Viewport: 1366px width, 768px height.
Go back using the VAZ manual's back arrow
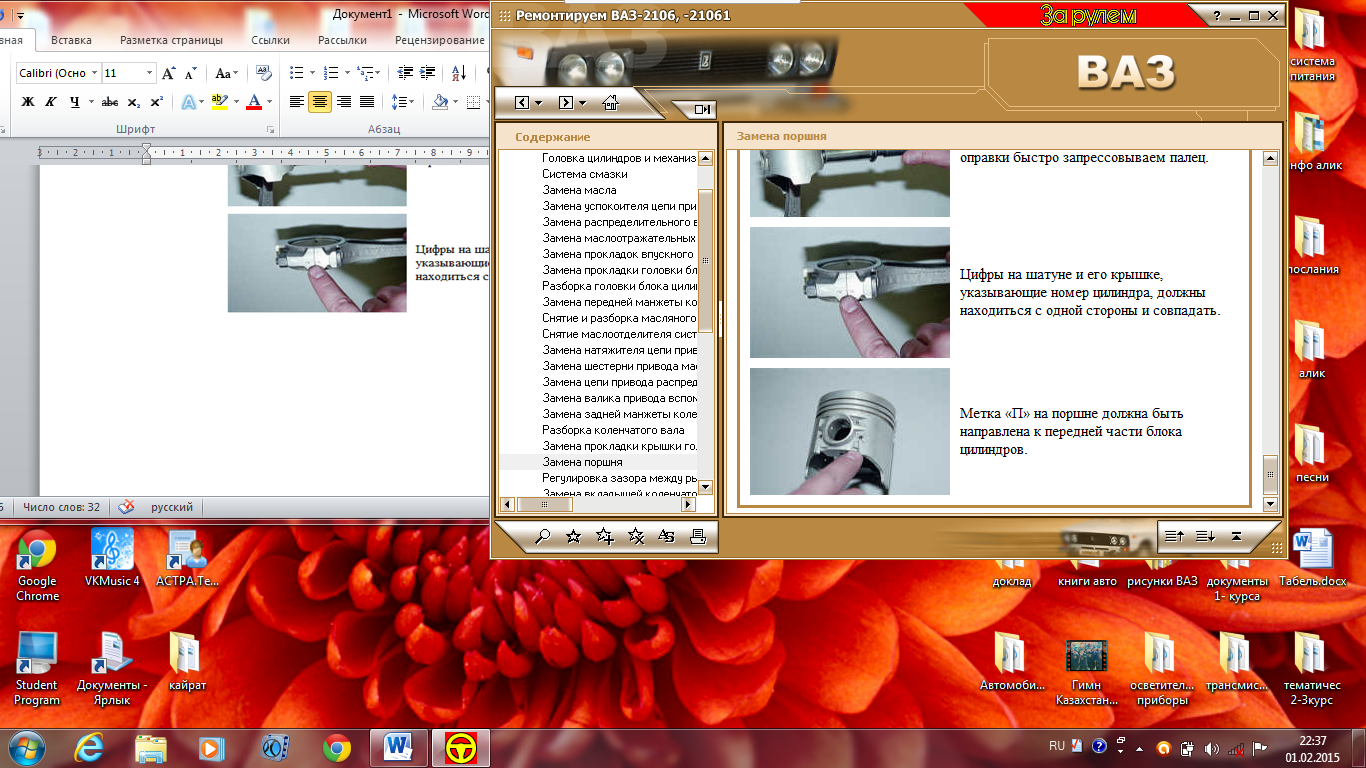pyautogui.click(x=521, y=103)
